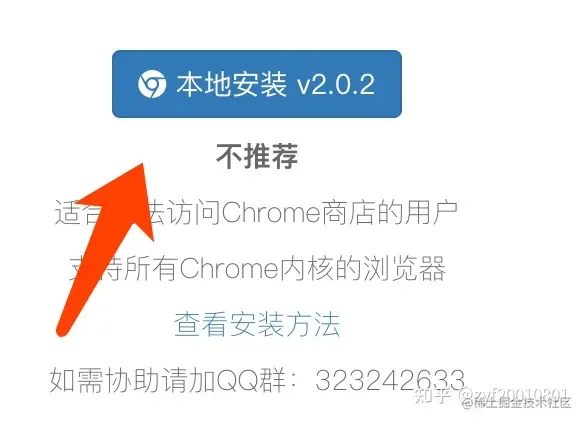Click the 本地安装 v2.0.2 button
The width and height of the screenshot is (584, 422).
pyautogui.click(x=257, y=84)
